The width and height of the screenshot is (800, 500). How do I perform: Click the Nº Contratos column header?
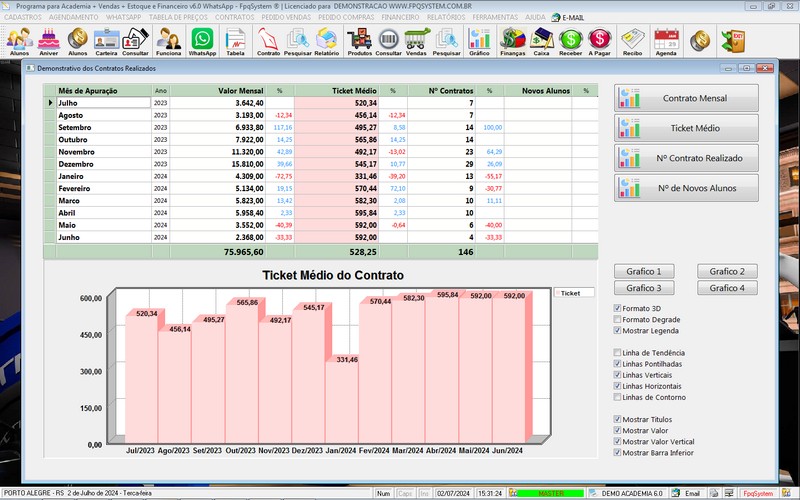tap(441, 90)
